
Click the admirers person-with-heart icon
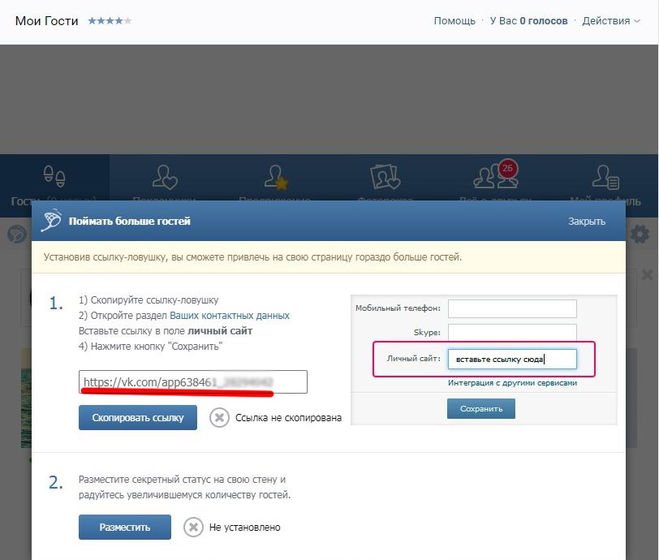point(165,178)
